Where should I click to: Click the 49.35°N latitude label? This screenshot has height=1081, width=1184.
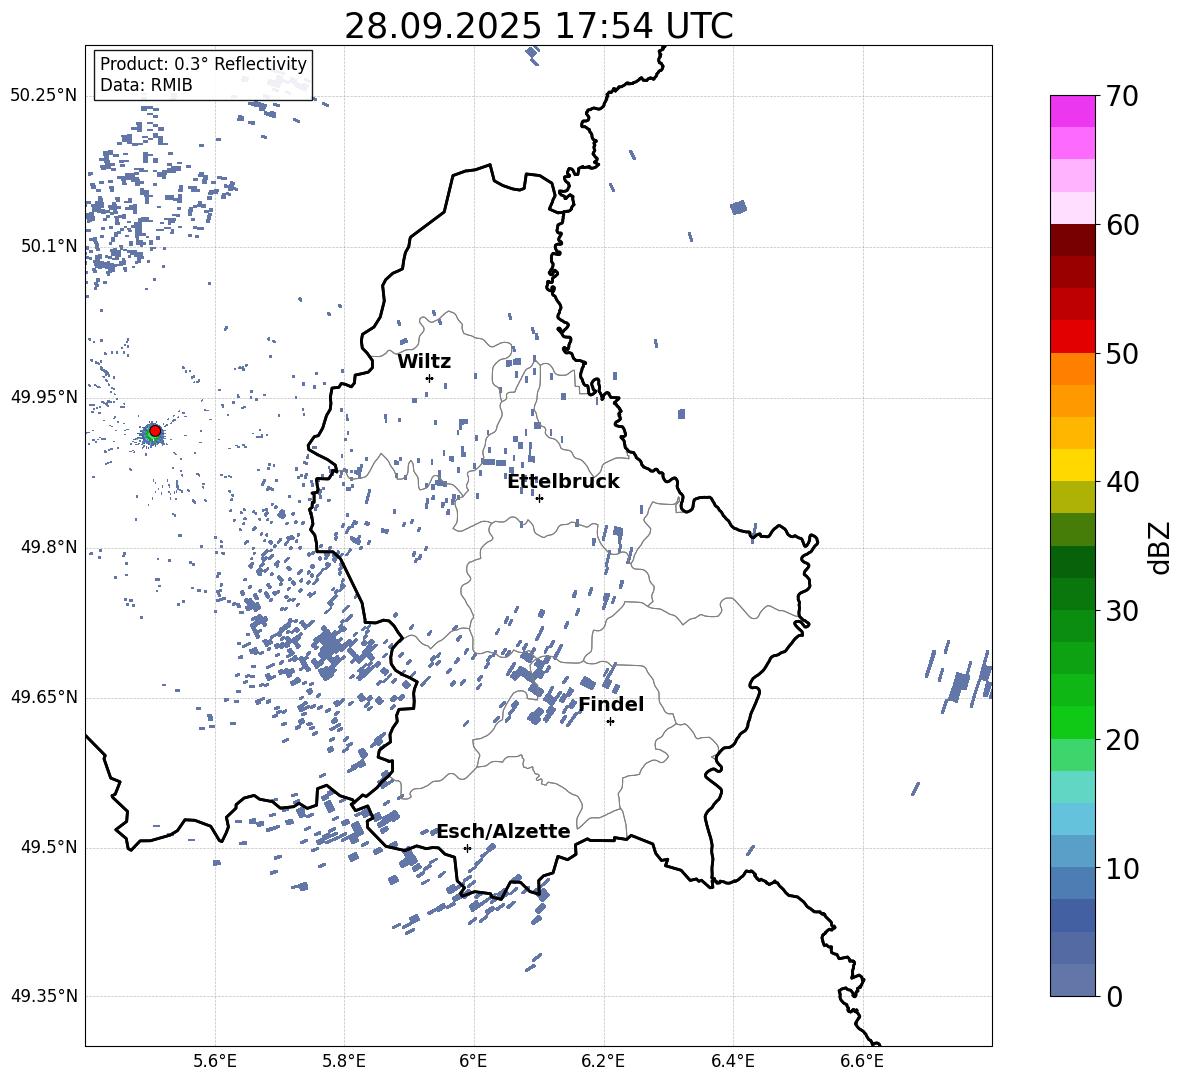(44, 996)
